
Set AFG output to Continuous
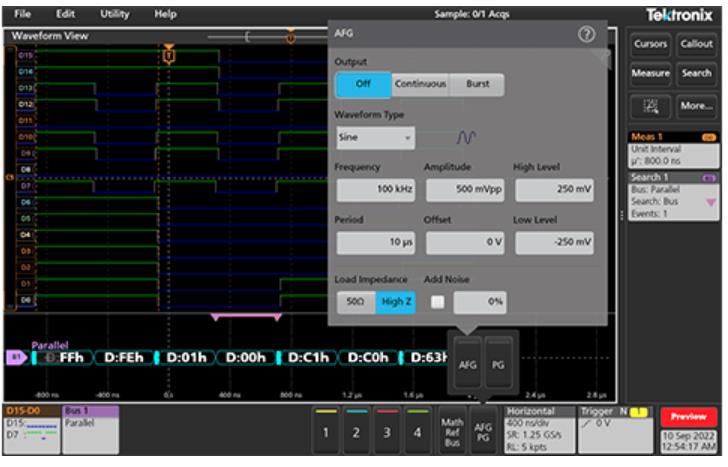419,84
